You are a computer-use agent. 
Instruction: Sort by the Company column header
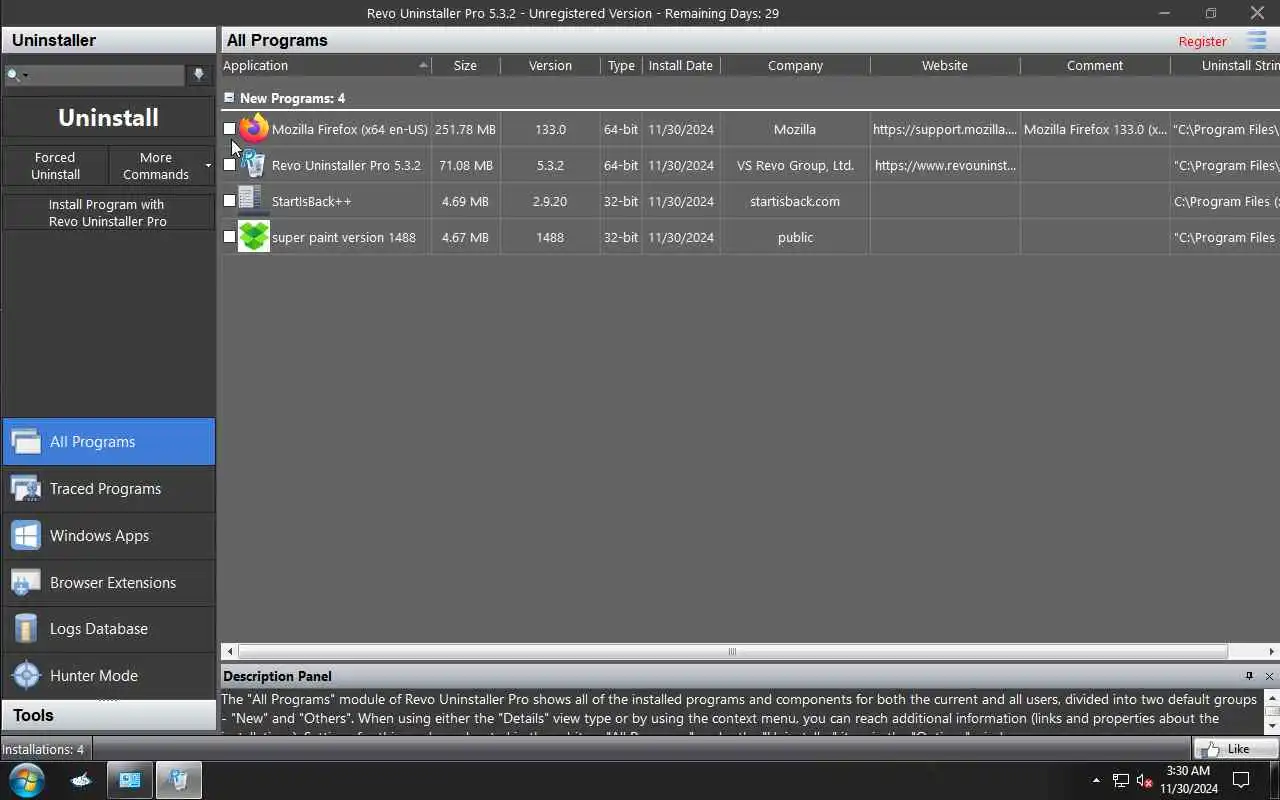click(795, 65)
